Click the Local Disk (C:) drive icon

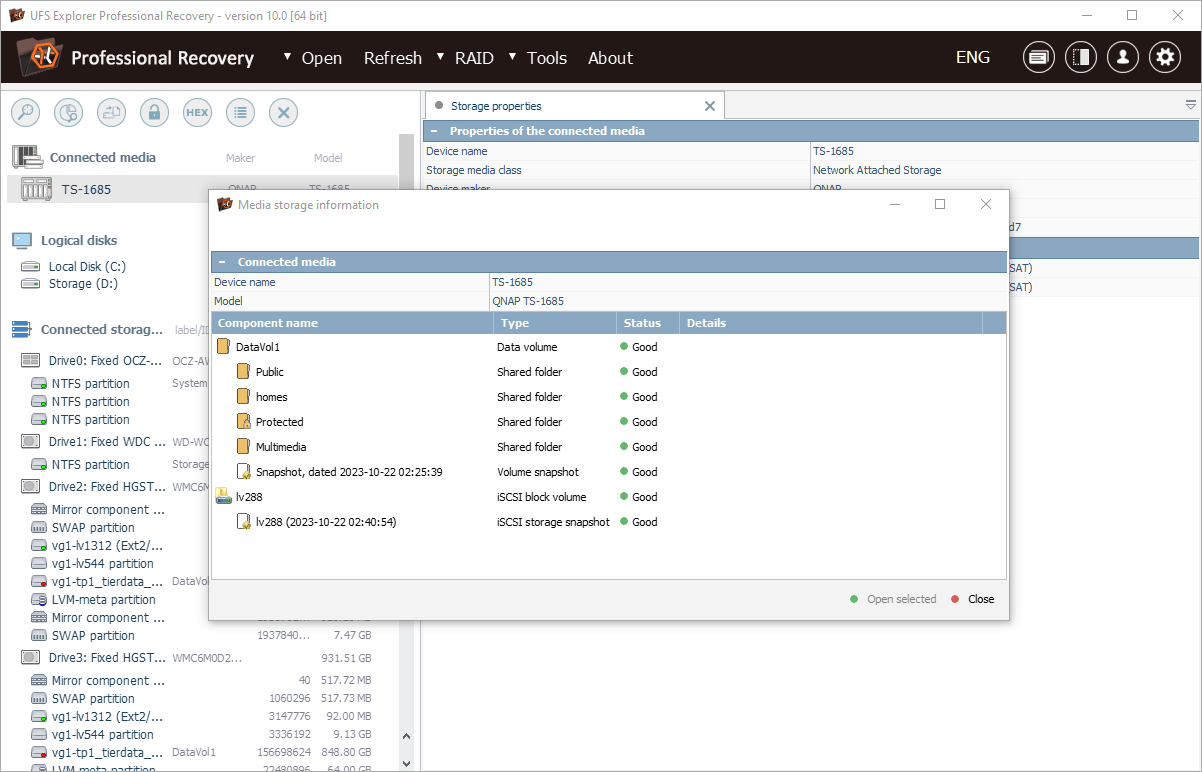[x=30, y=267]
